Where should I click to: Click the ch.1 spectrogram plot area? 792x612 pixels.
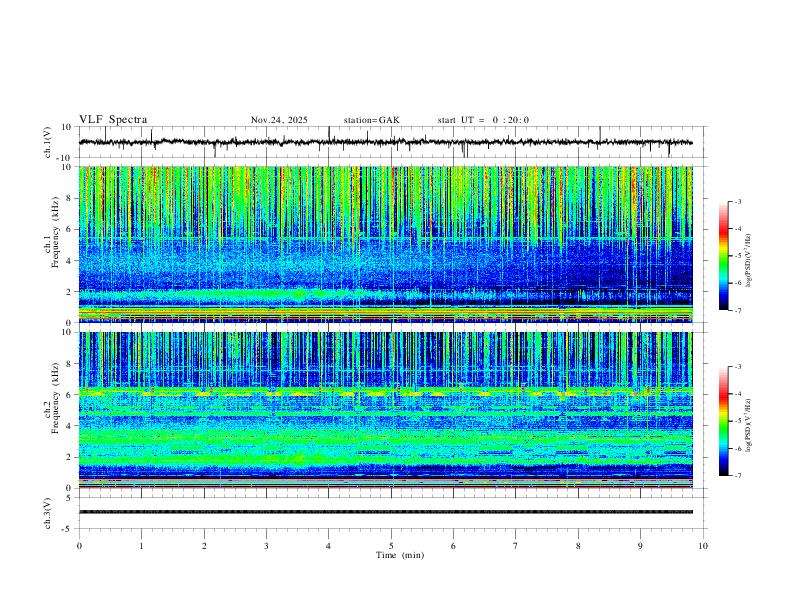tap(386, 244)
